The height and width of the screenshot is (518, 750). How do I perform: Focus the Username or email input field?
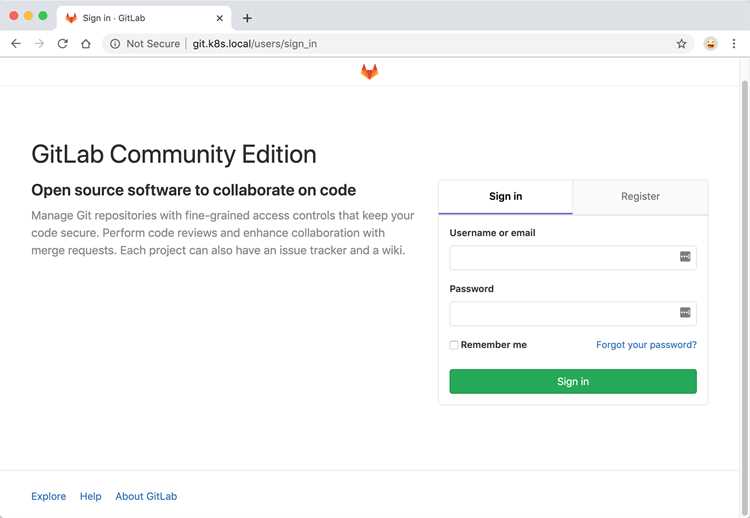pos(573,258)
